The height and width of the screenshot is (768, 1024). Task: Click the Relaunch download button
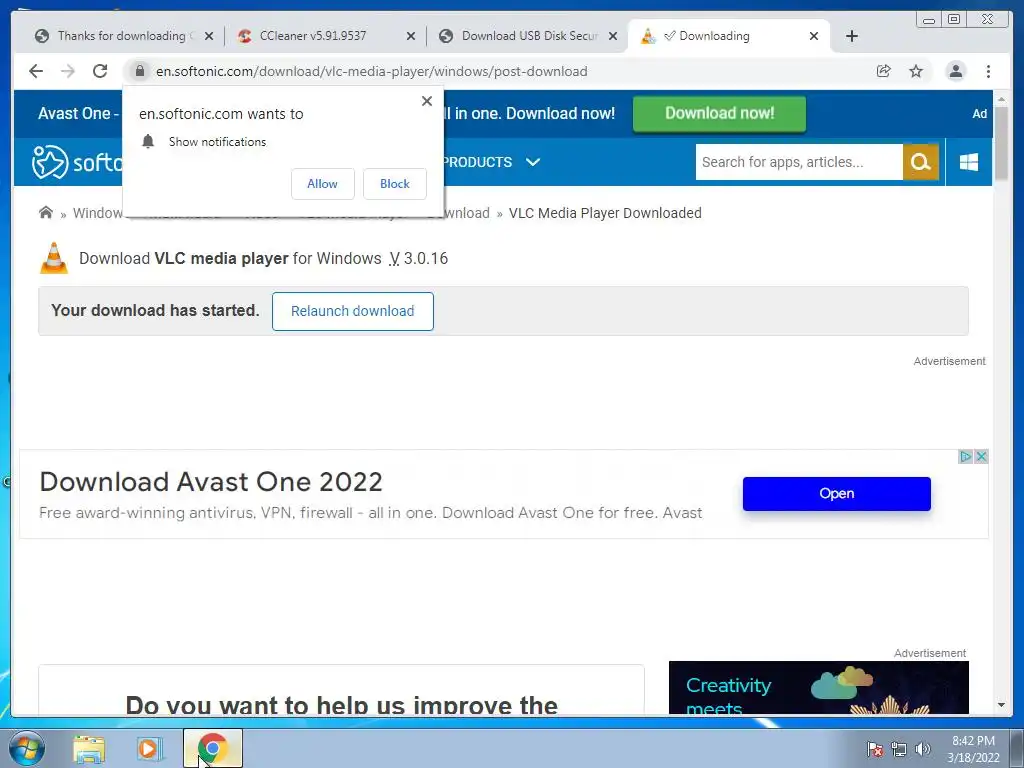click(x=353, y=311)
